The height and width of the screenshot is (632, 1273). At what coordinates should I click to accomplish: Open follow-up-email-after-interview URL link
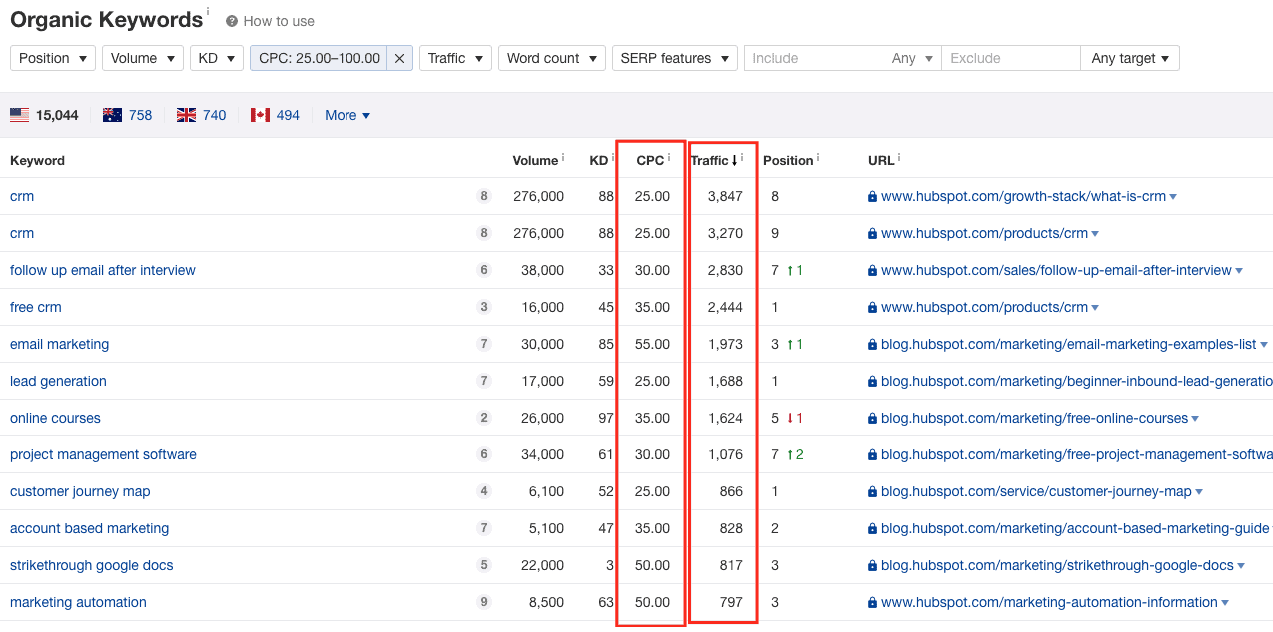tap(1056, 270)
